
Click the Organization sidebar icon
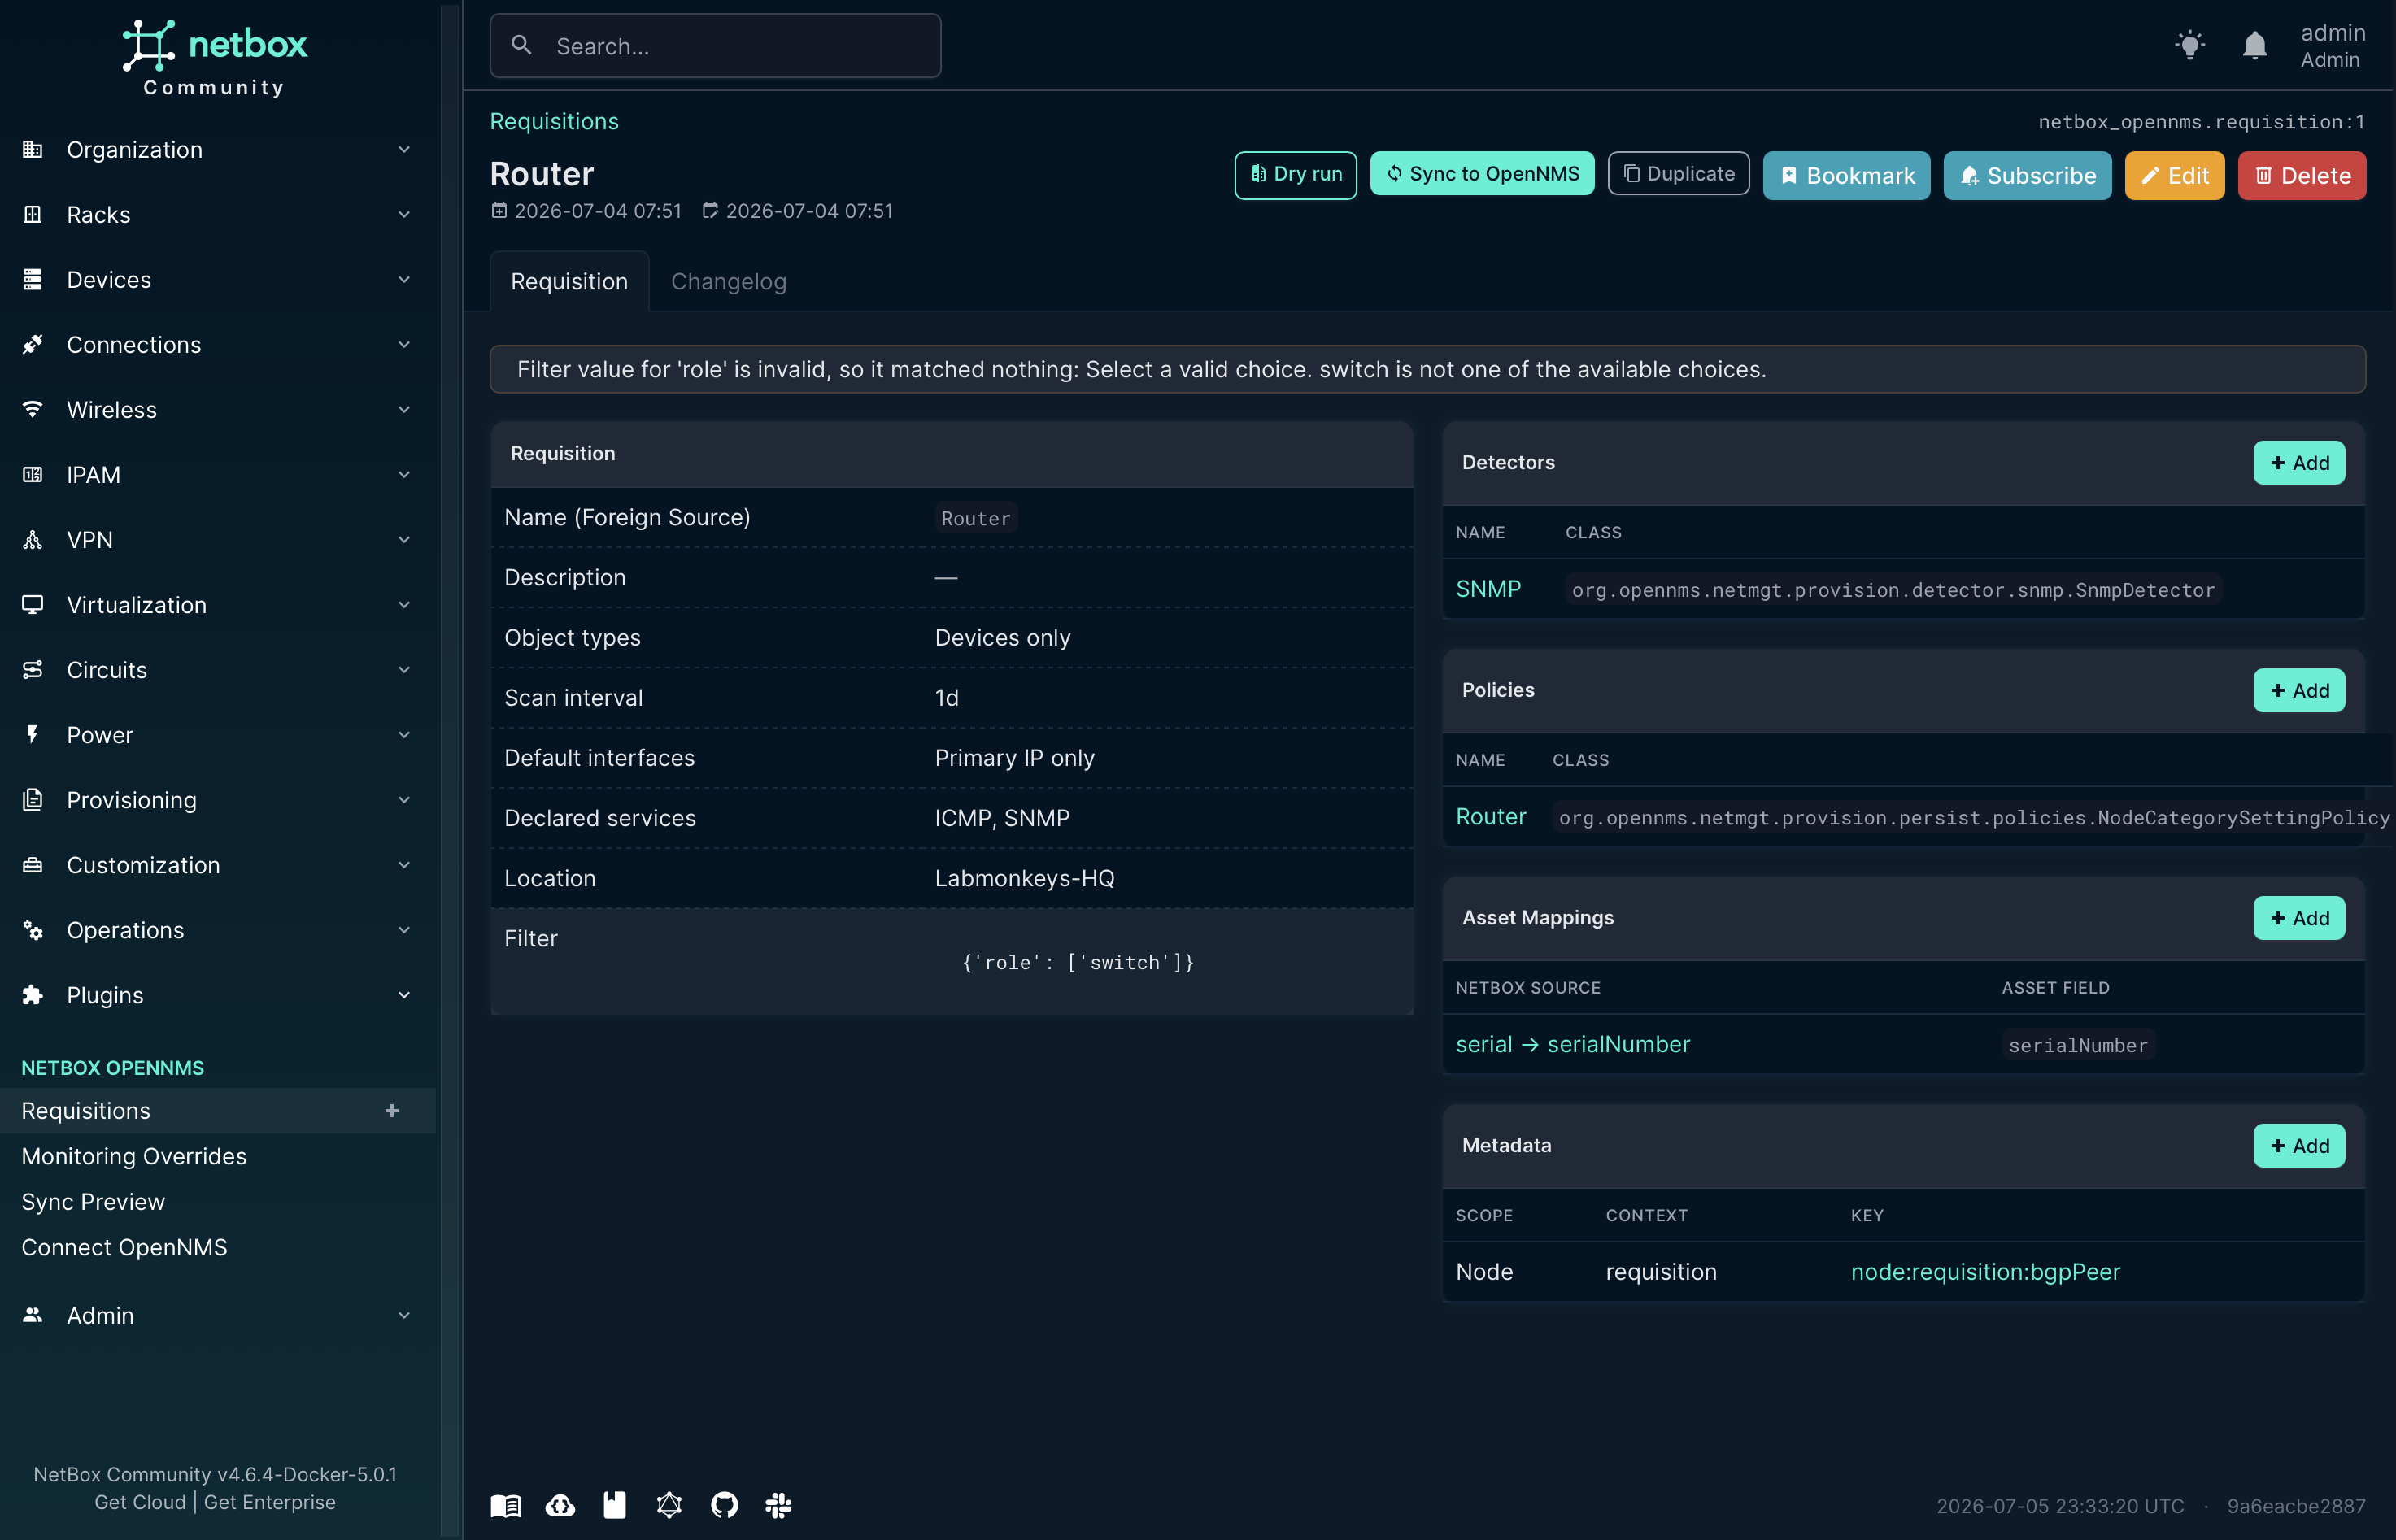pyautogui.click(x=33, y=149)
